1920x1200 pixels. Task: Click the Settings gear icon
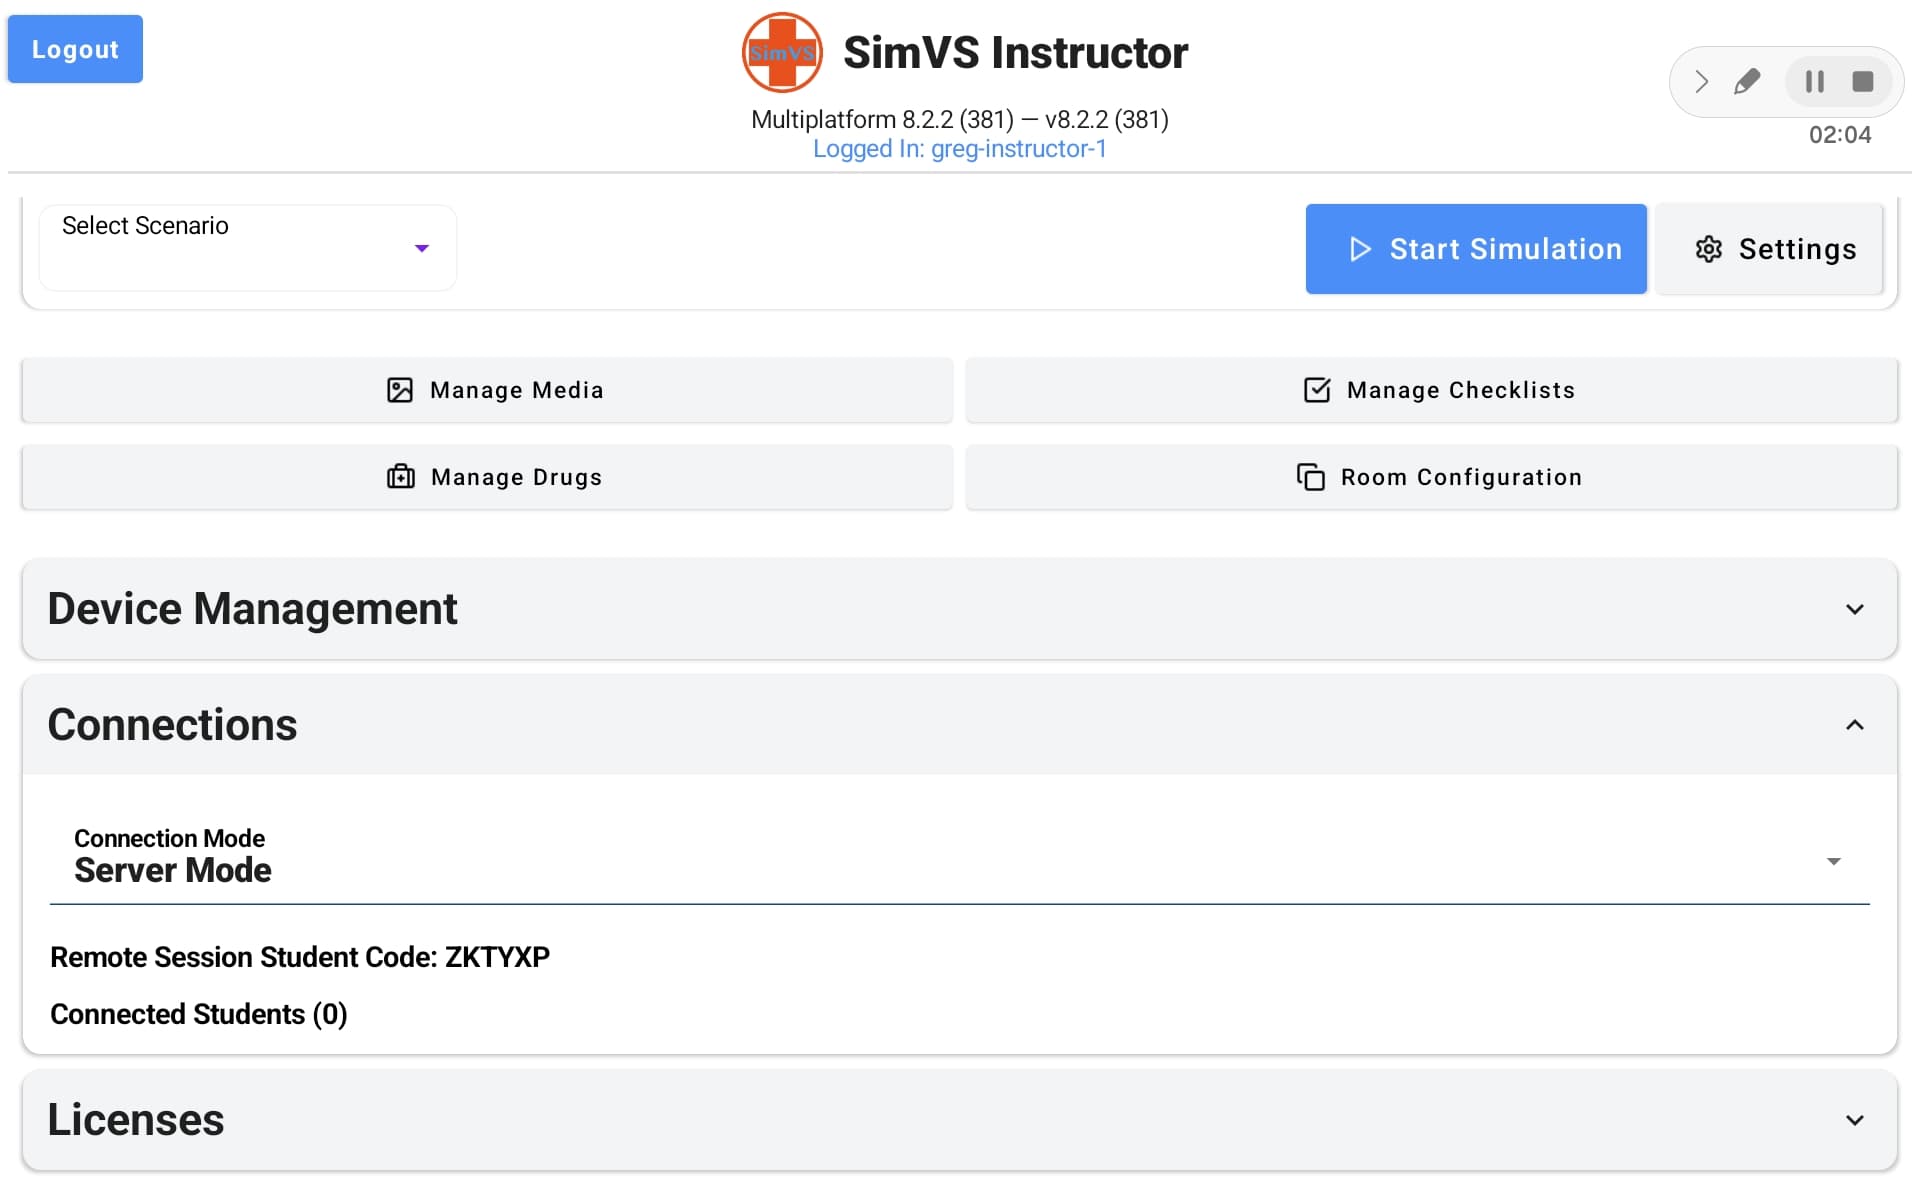coord(1708,249)
